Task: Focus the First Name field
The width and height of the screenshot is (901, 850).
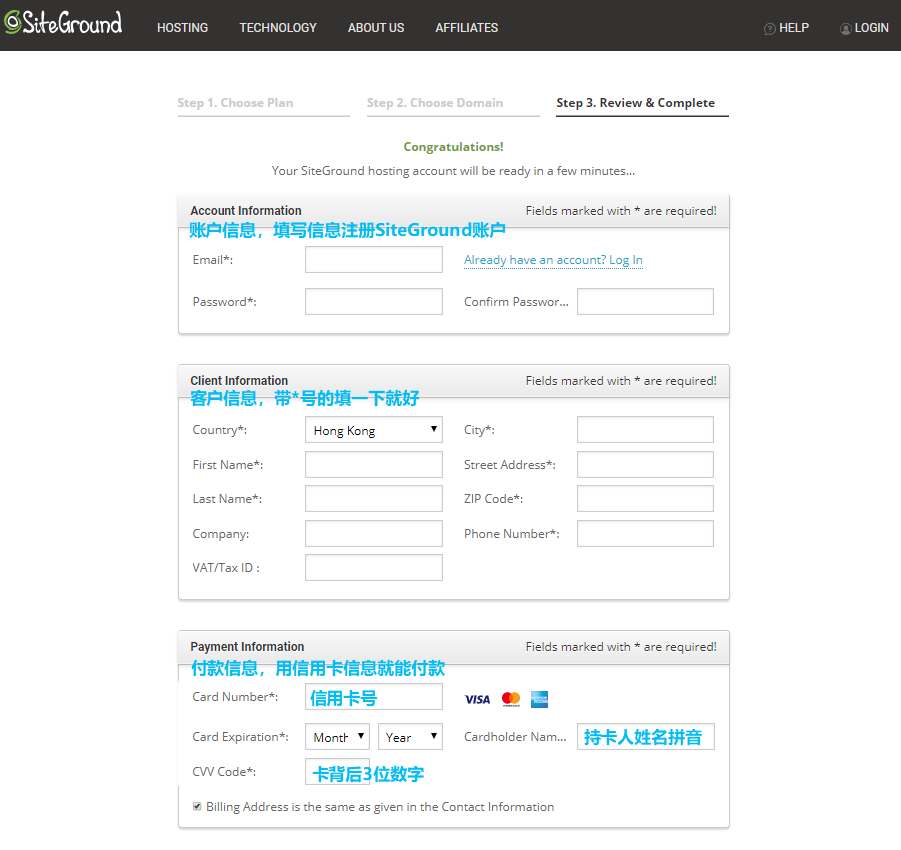Action: click(x=374, y=464)
